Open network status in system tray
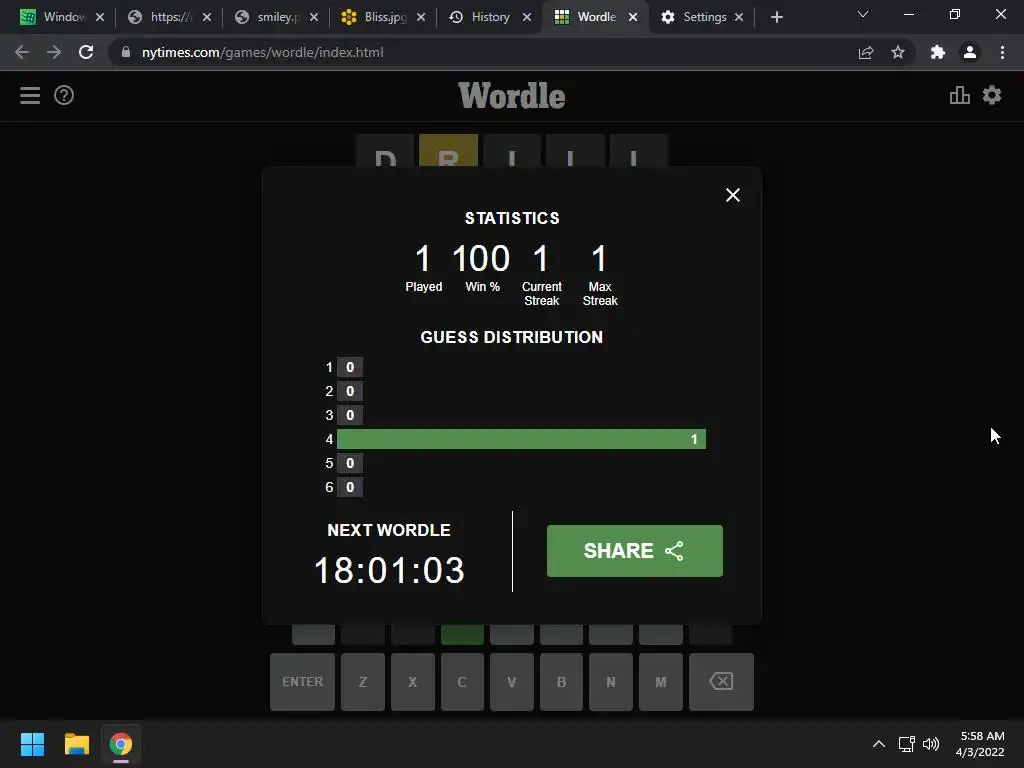This screenshot has width=1024, height=768. click(x=906, y=744)
